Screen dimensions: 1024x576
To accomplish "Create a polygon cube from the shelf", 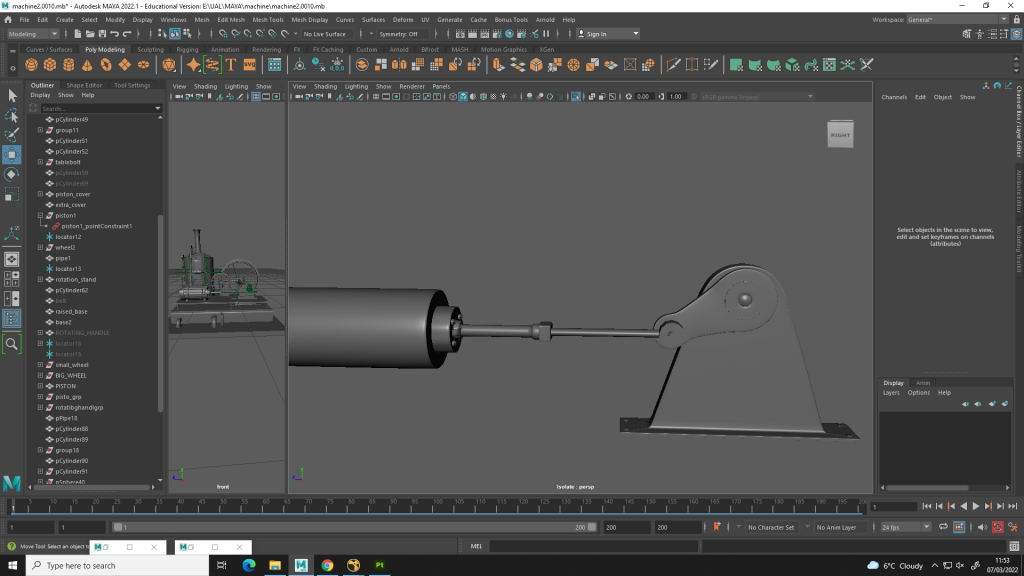I will [x=50, y=65].
